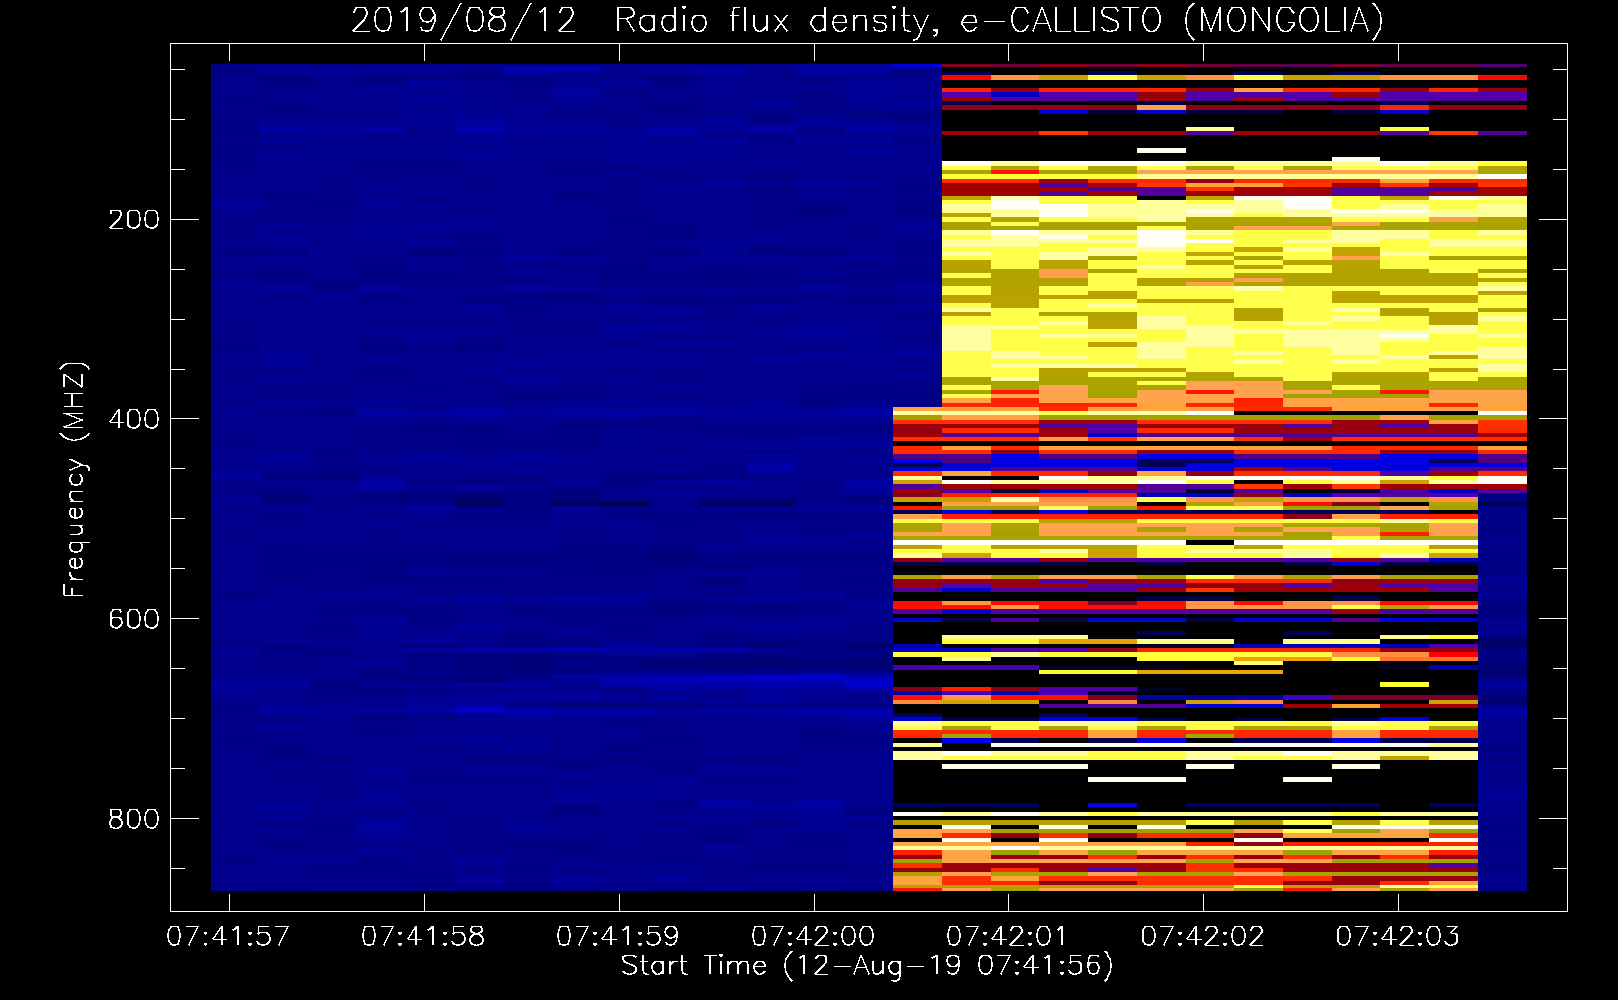The width and height of the screenshot is (1618, 1000).
Task: Click the 07:42:03 time tick label
Action: pyautogui.click(x=1397, y=937)
